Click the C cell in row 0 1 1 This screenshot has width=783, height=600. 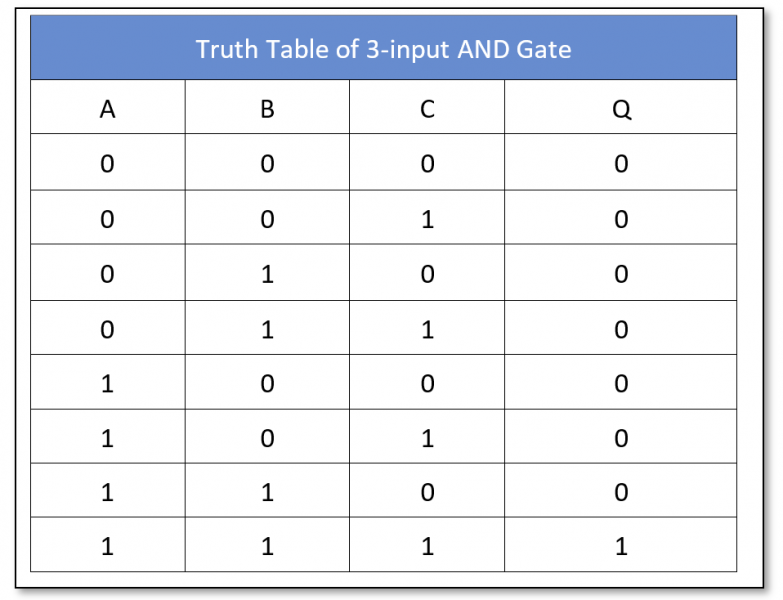(427, 328)
